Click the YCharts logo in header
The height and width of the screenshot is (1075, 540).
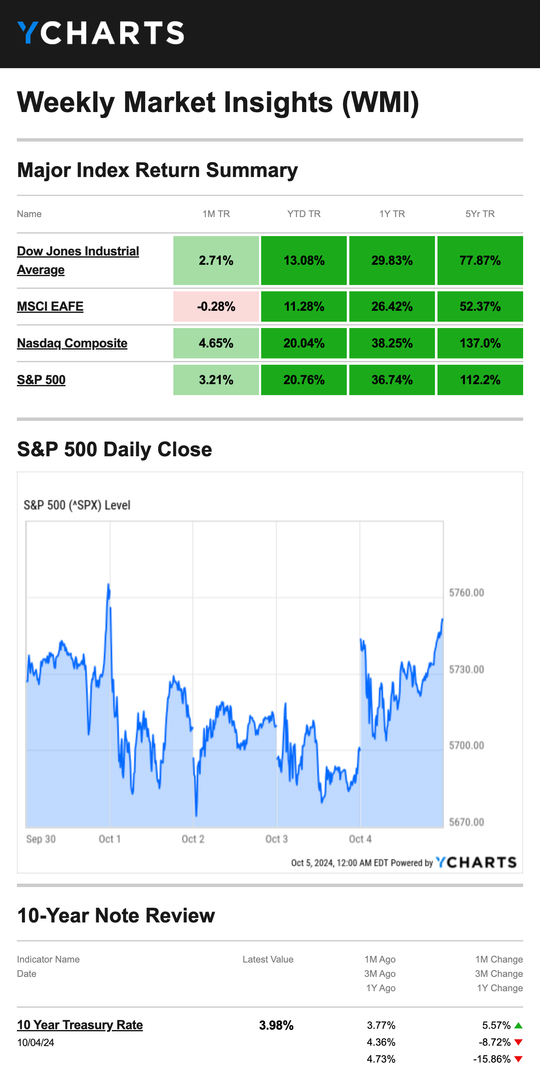click(101, 33)
